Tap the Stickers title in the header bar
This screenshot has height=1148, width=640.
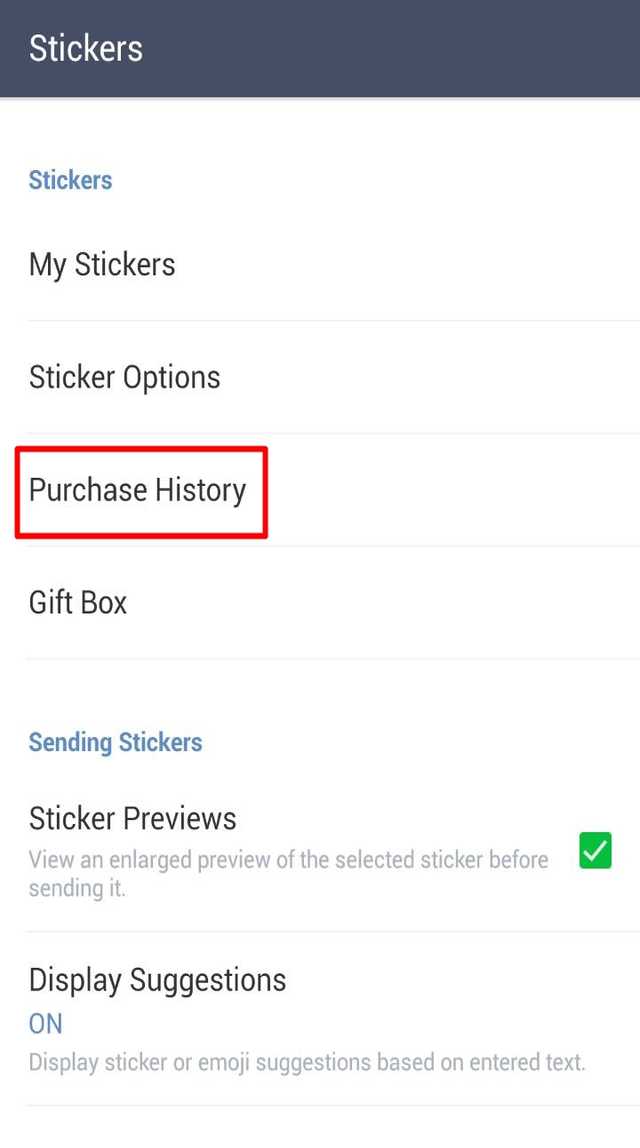(86, 48)
